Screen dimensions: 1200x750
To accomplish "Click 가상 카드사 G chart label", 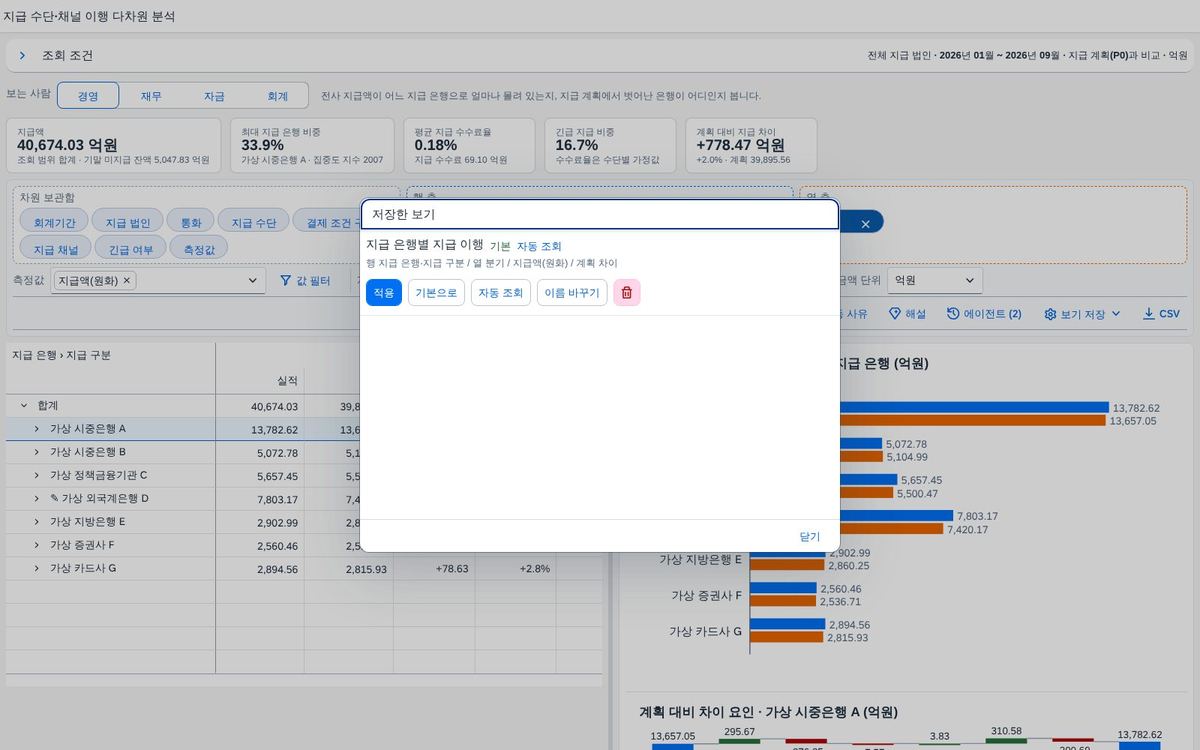I will pos(705,631).
